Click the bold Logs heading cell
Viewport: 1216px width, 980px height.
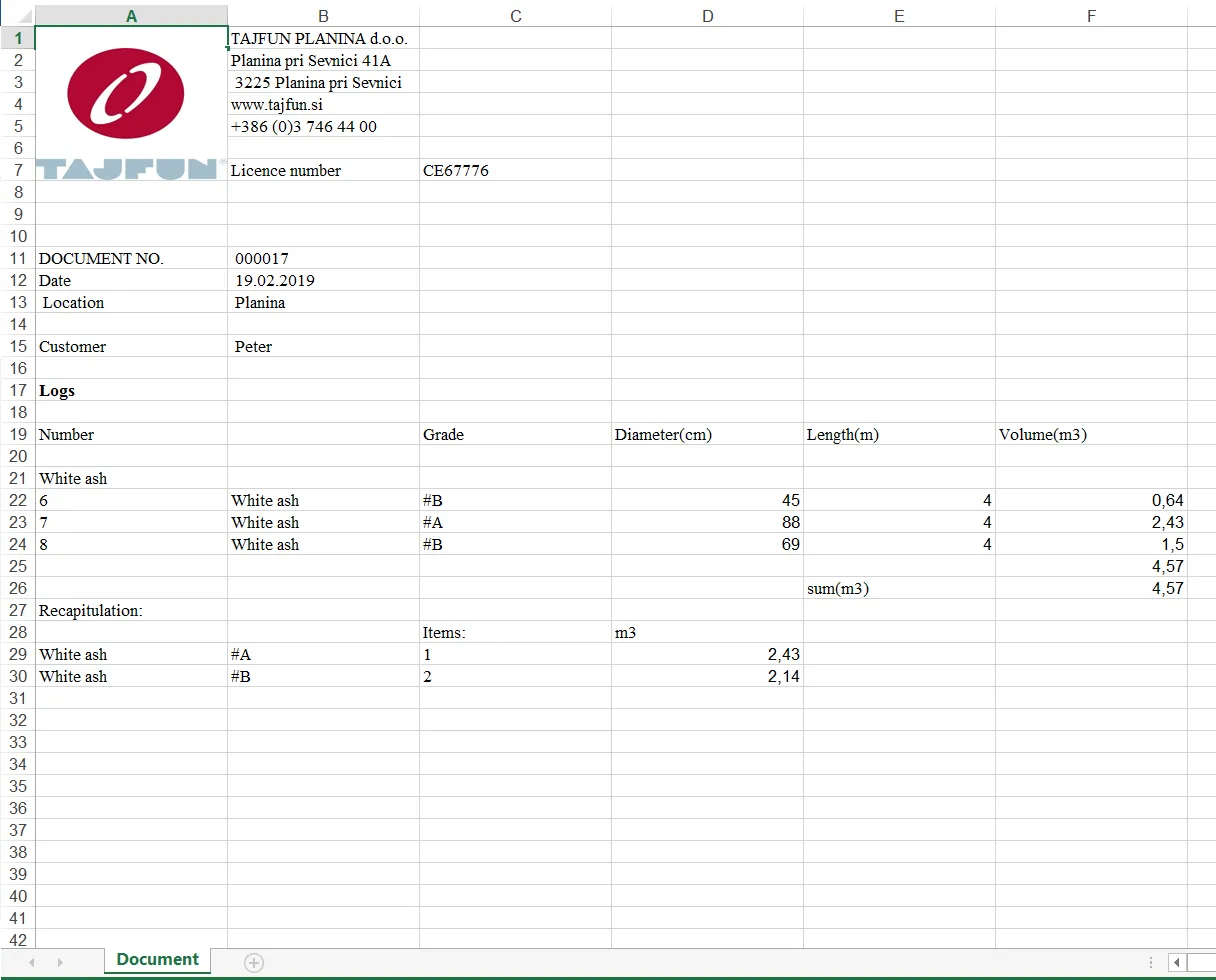(x=131, y=390)
